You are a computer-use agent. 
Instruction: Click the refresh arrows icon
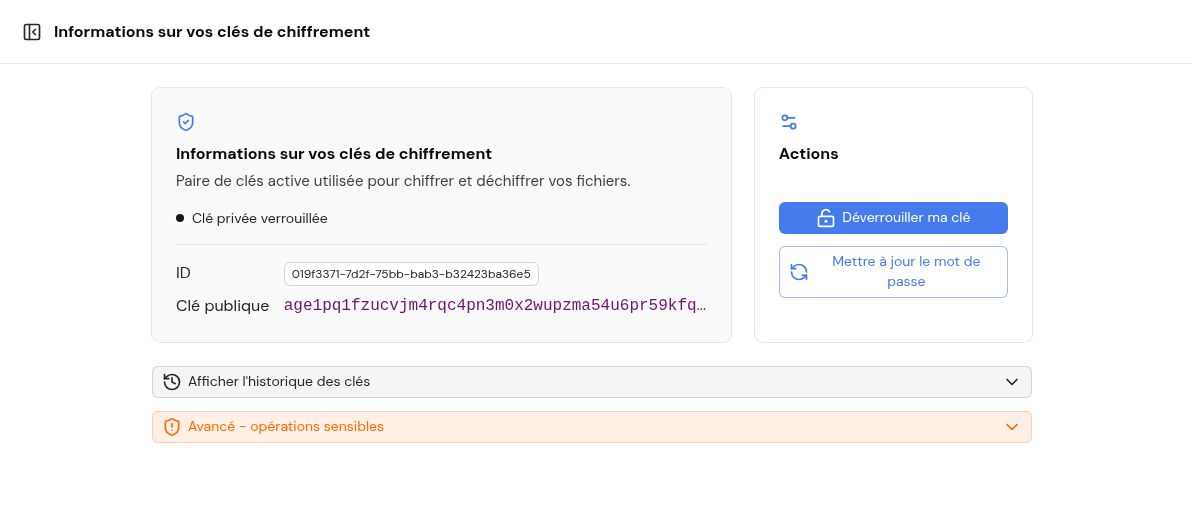(799, 272)
